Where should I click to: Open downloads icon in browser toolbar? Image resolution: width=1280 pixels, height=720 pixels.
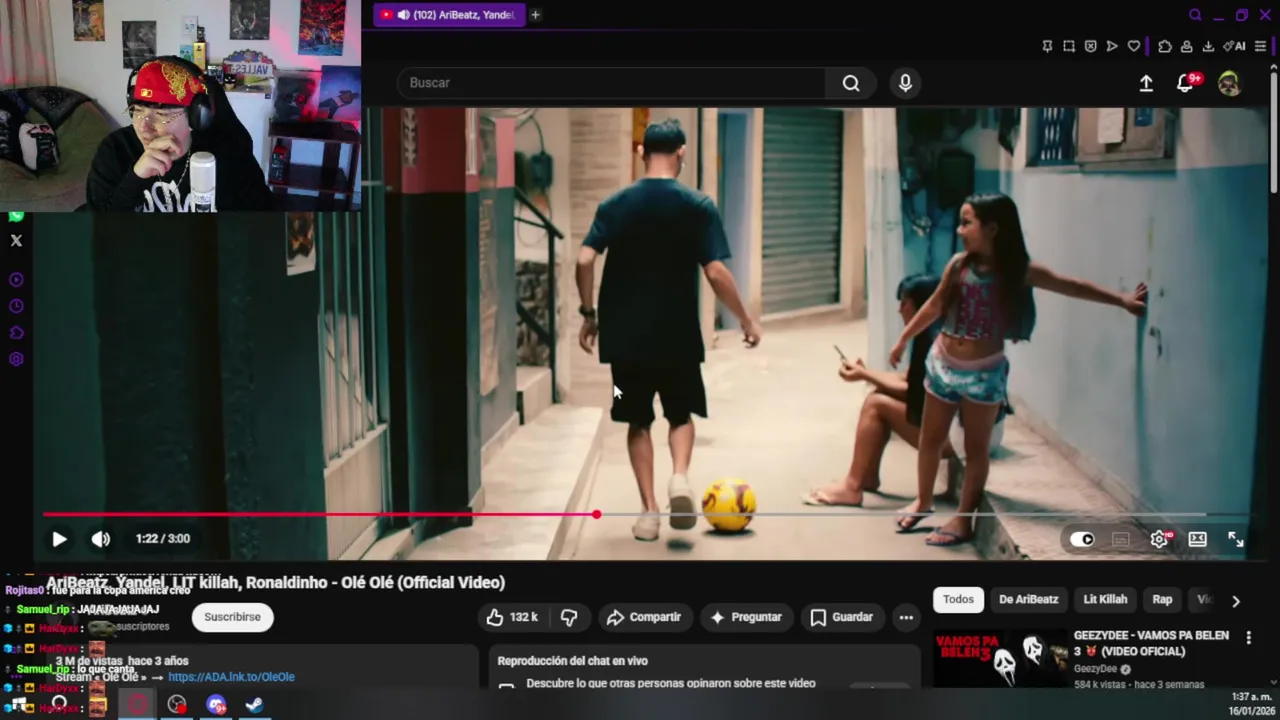[1208, 46]
